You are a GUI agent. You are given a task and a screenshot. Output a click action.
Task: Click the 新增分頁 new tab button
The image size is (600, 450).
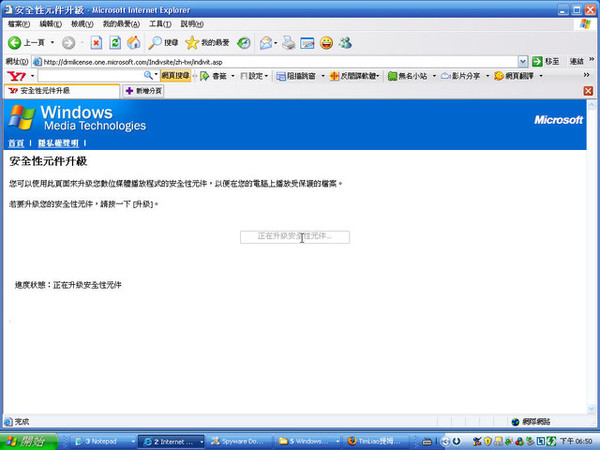pyautogui.click(x=143, y=91)
